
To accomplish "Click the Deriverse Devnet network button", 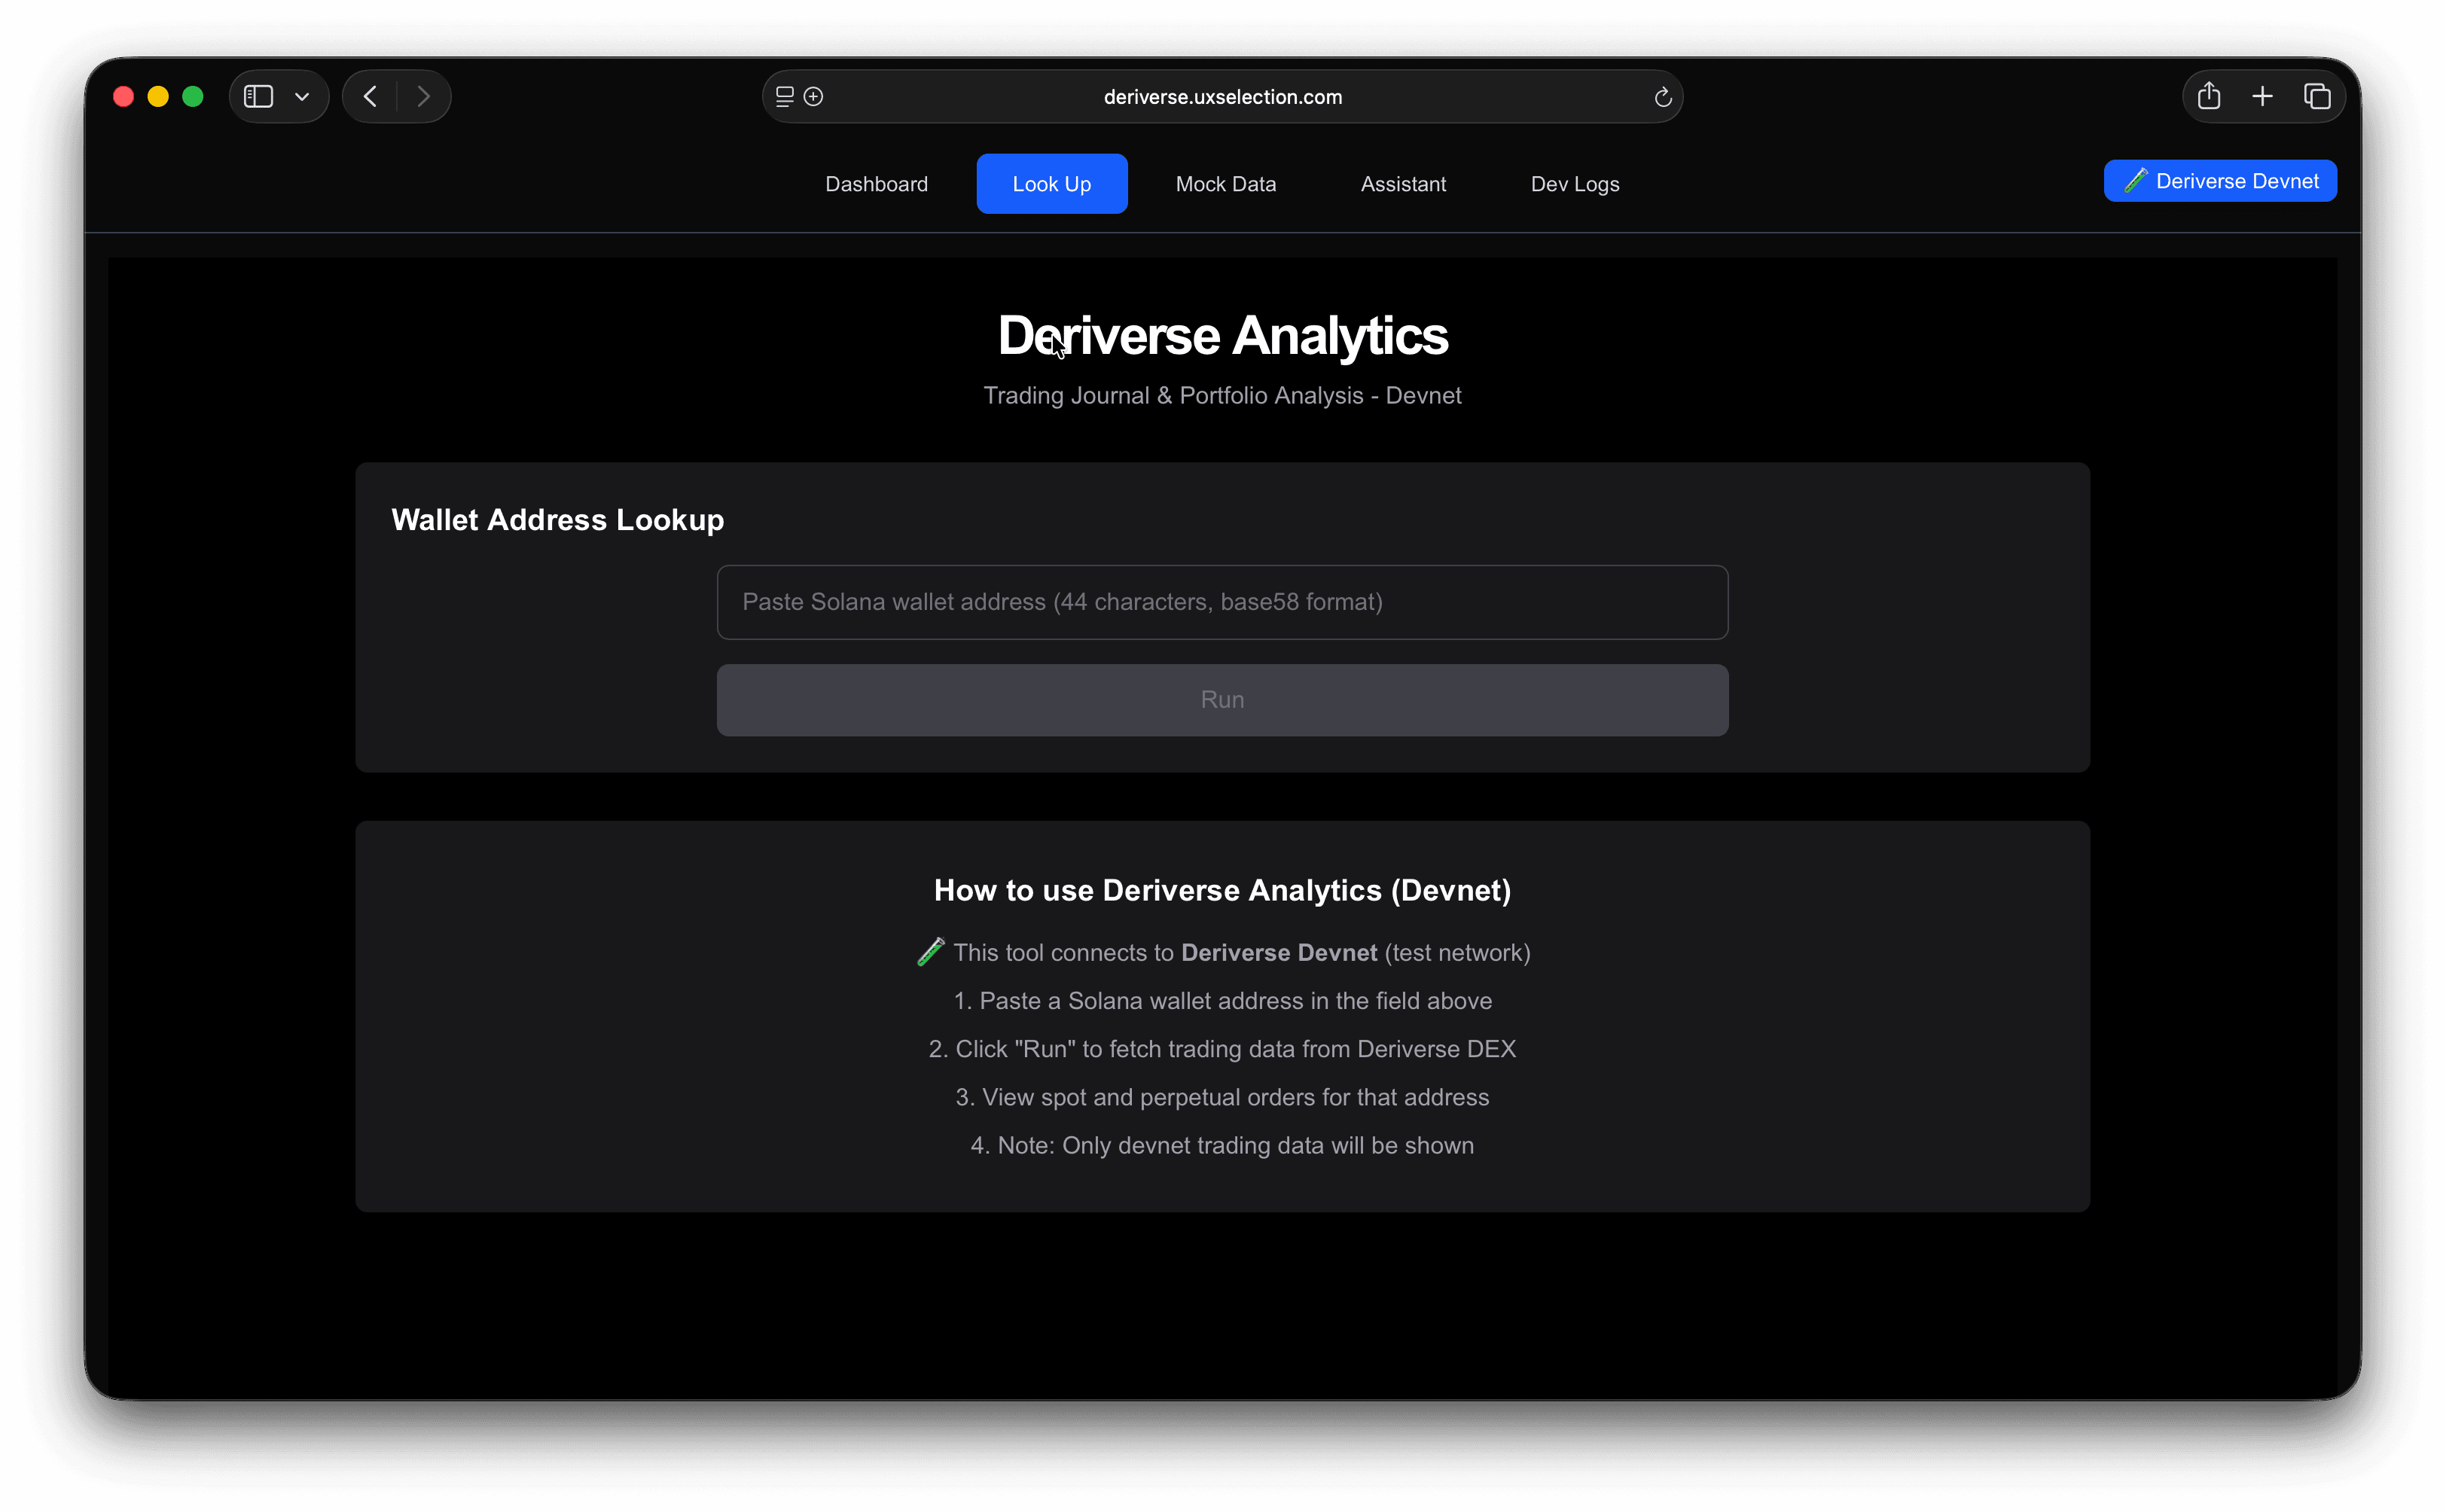I will (2219, 181).
